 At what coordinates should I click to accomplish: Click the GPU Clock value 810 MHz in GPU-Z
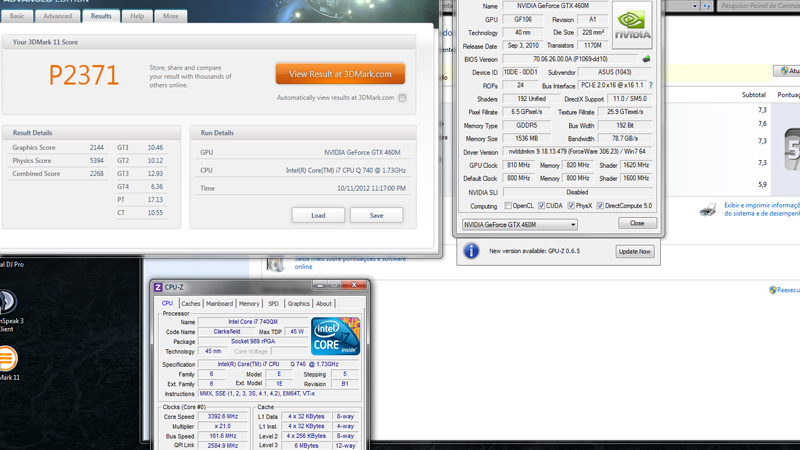(x=519, y=165)
